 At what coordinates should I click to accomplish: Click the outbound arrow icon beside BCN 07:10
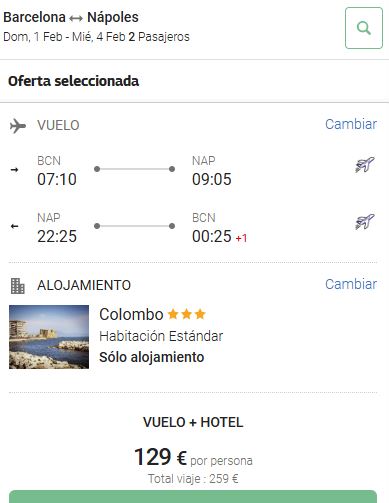click(x=14, y=170)
